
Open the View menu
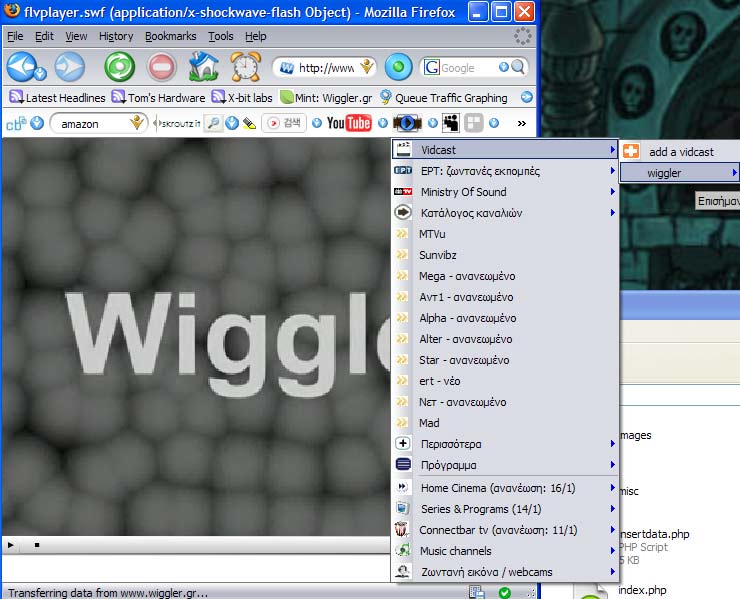pos(76,36)
